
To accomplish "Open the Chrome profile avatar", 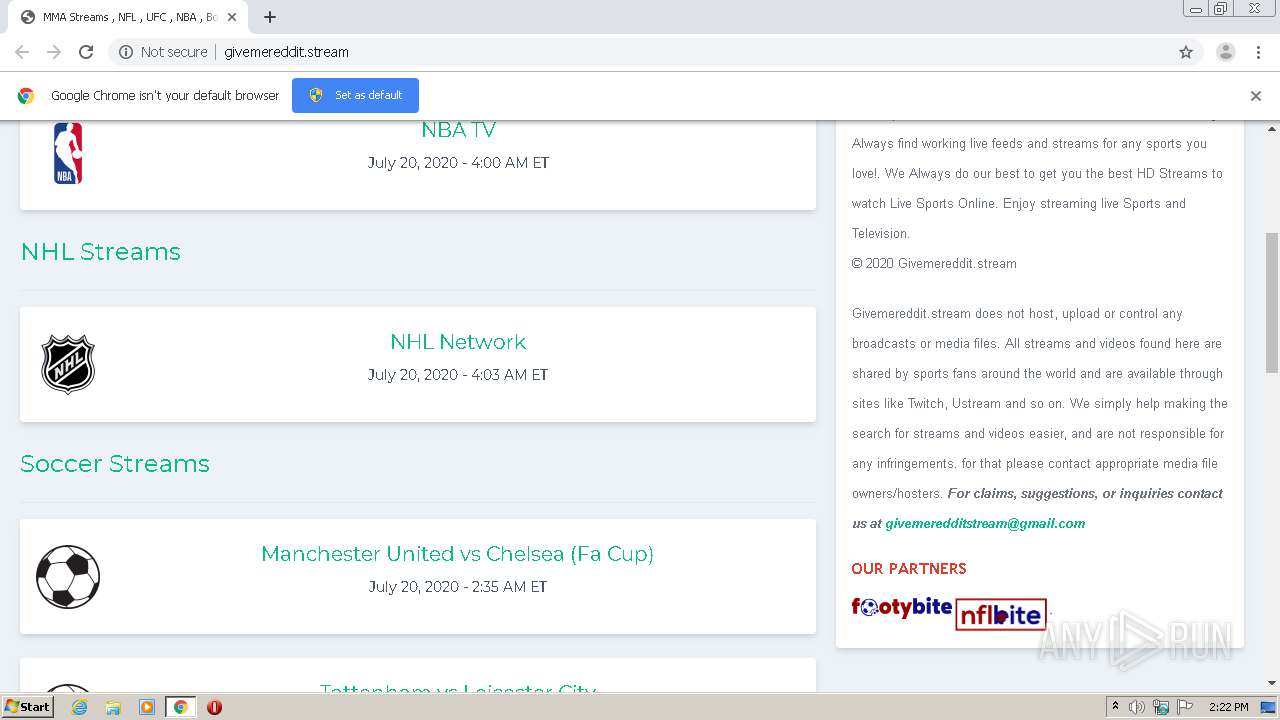I will coord(1226,52).
